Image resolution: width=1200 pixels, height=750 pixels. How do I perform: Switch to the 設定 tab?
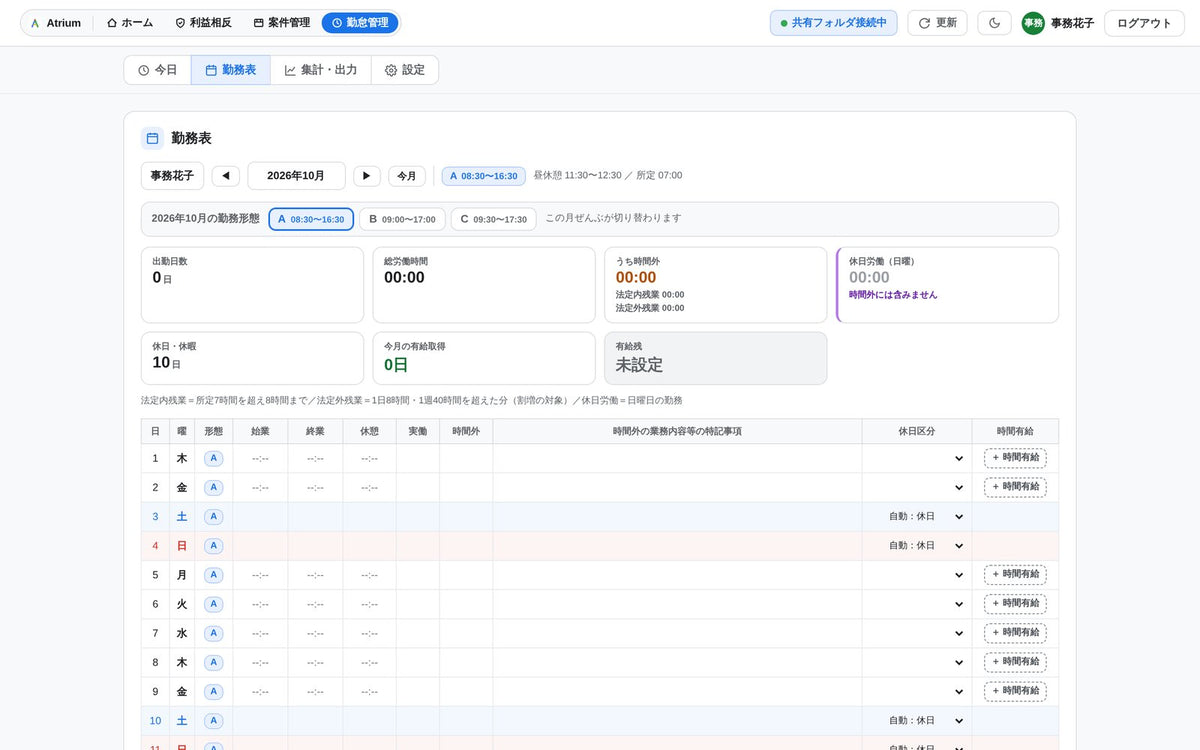(405, 70)
